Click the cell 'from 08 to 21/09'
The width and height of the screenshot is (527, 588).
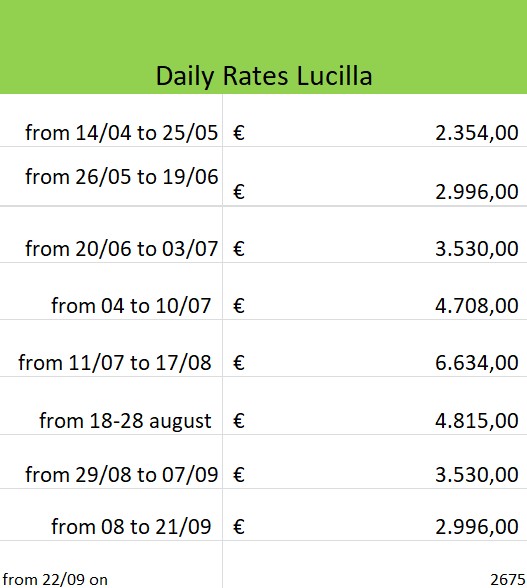(x=111, y=514)
